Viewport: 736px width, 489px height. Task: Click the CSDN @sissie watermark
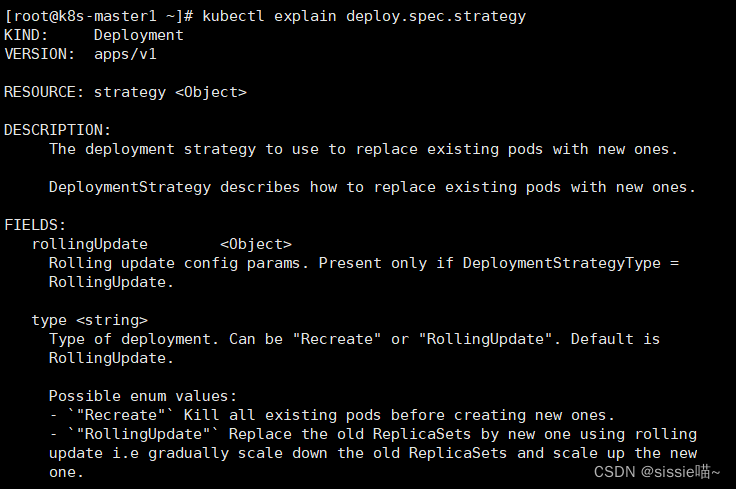[x=657, y=472]
